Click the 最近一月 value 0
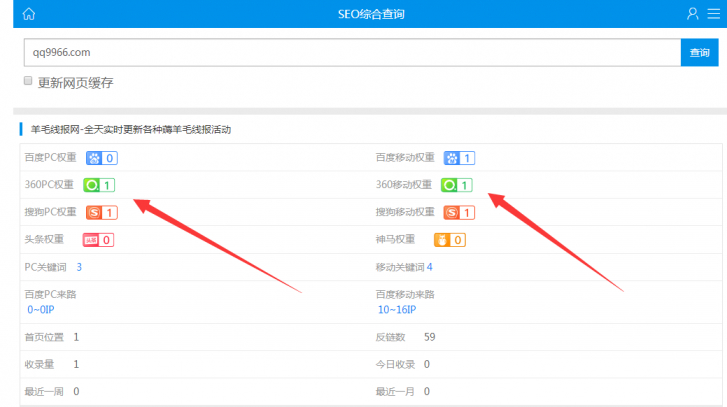727x407 pixels. [427, 392]
